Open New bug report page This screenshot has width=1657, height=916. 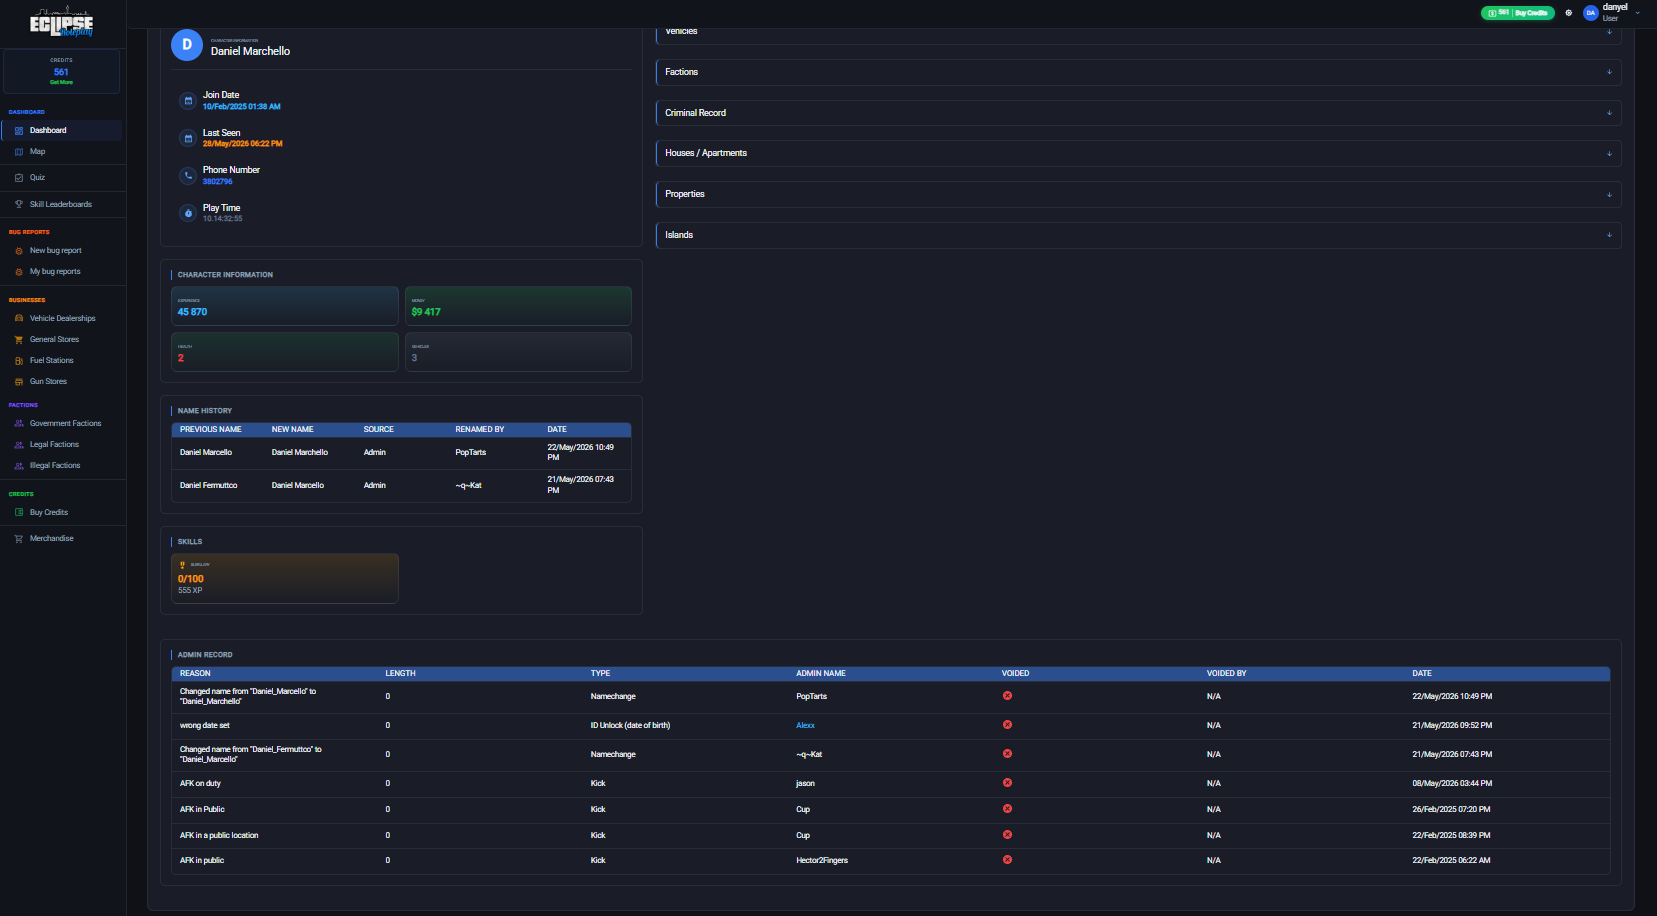56,251
